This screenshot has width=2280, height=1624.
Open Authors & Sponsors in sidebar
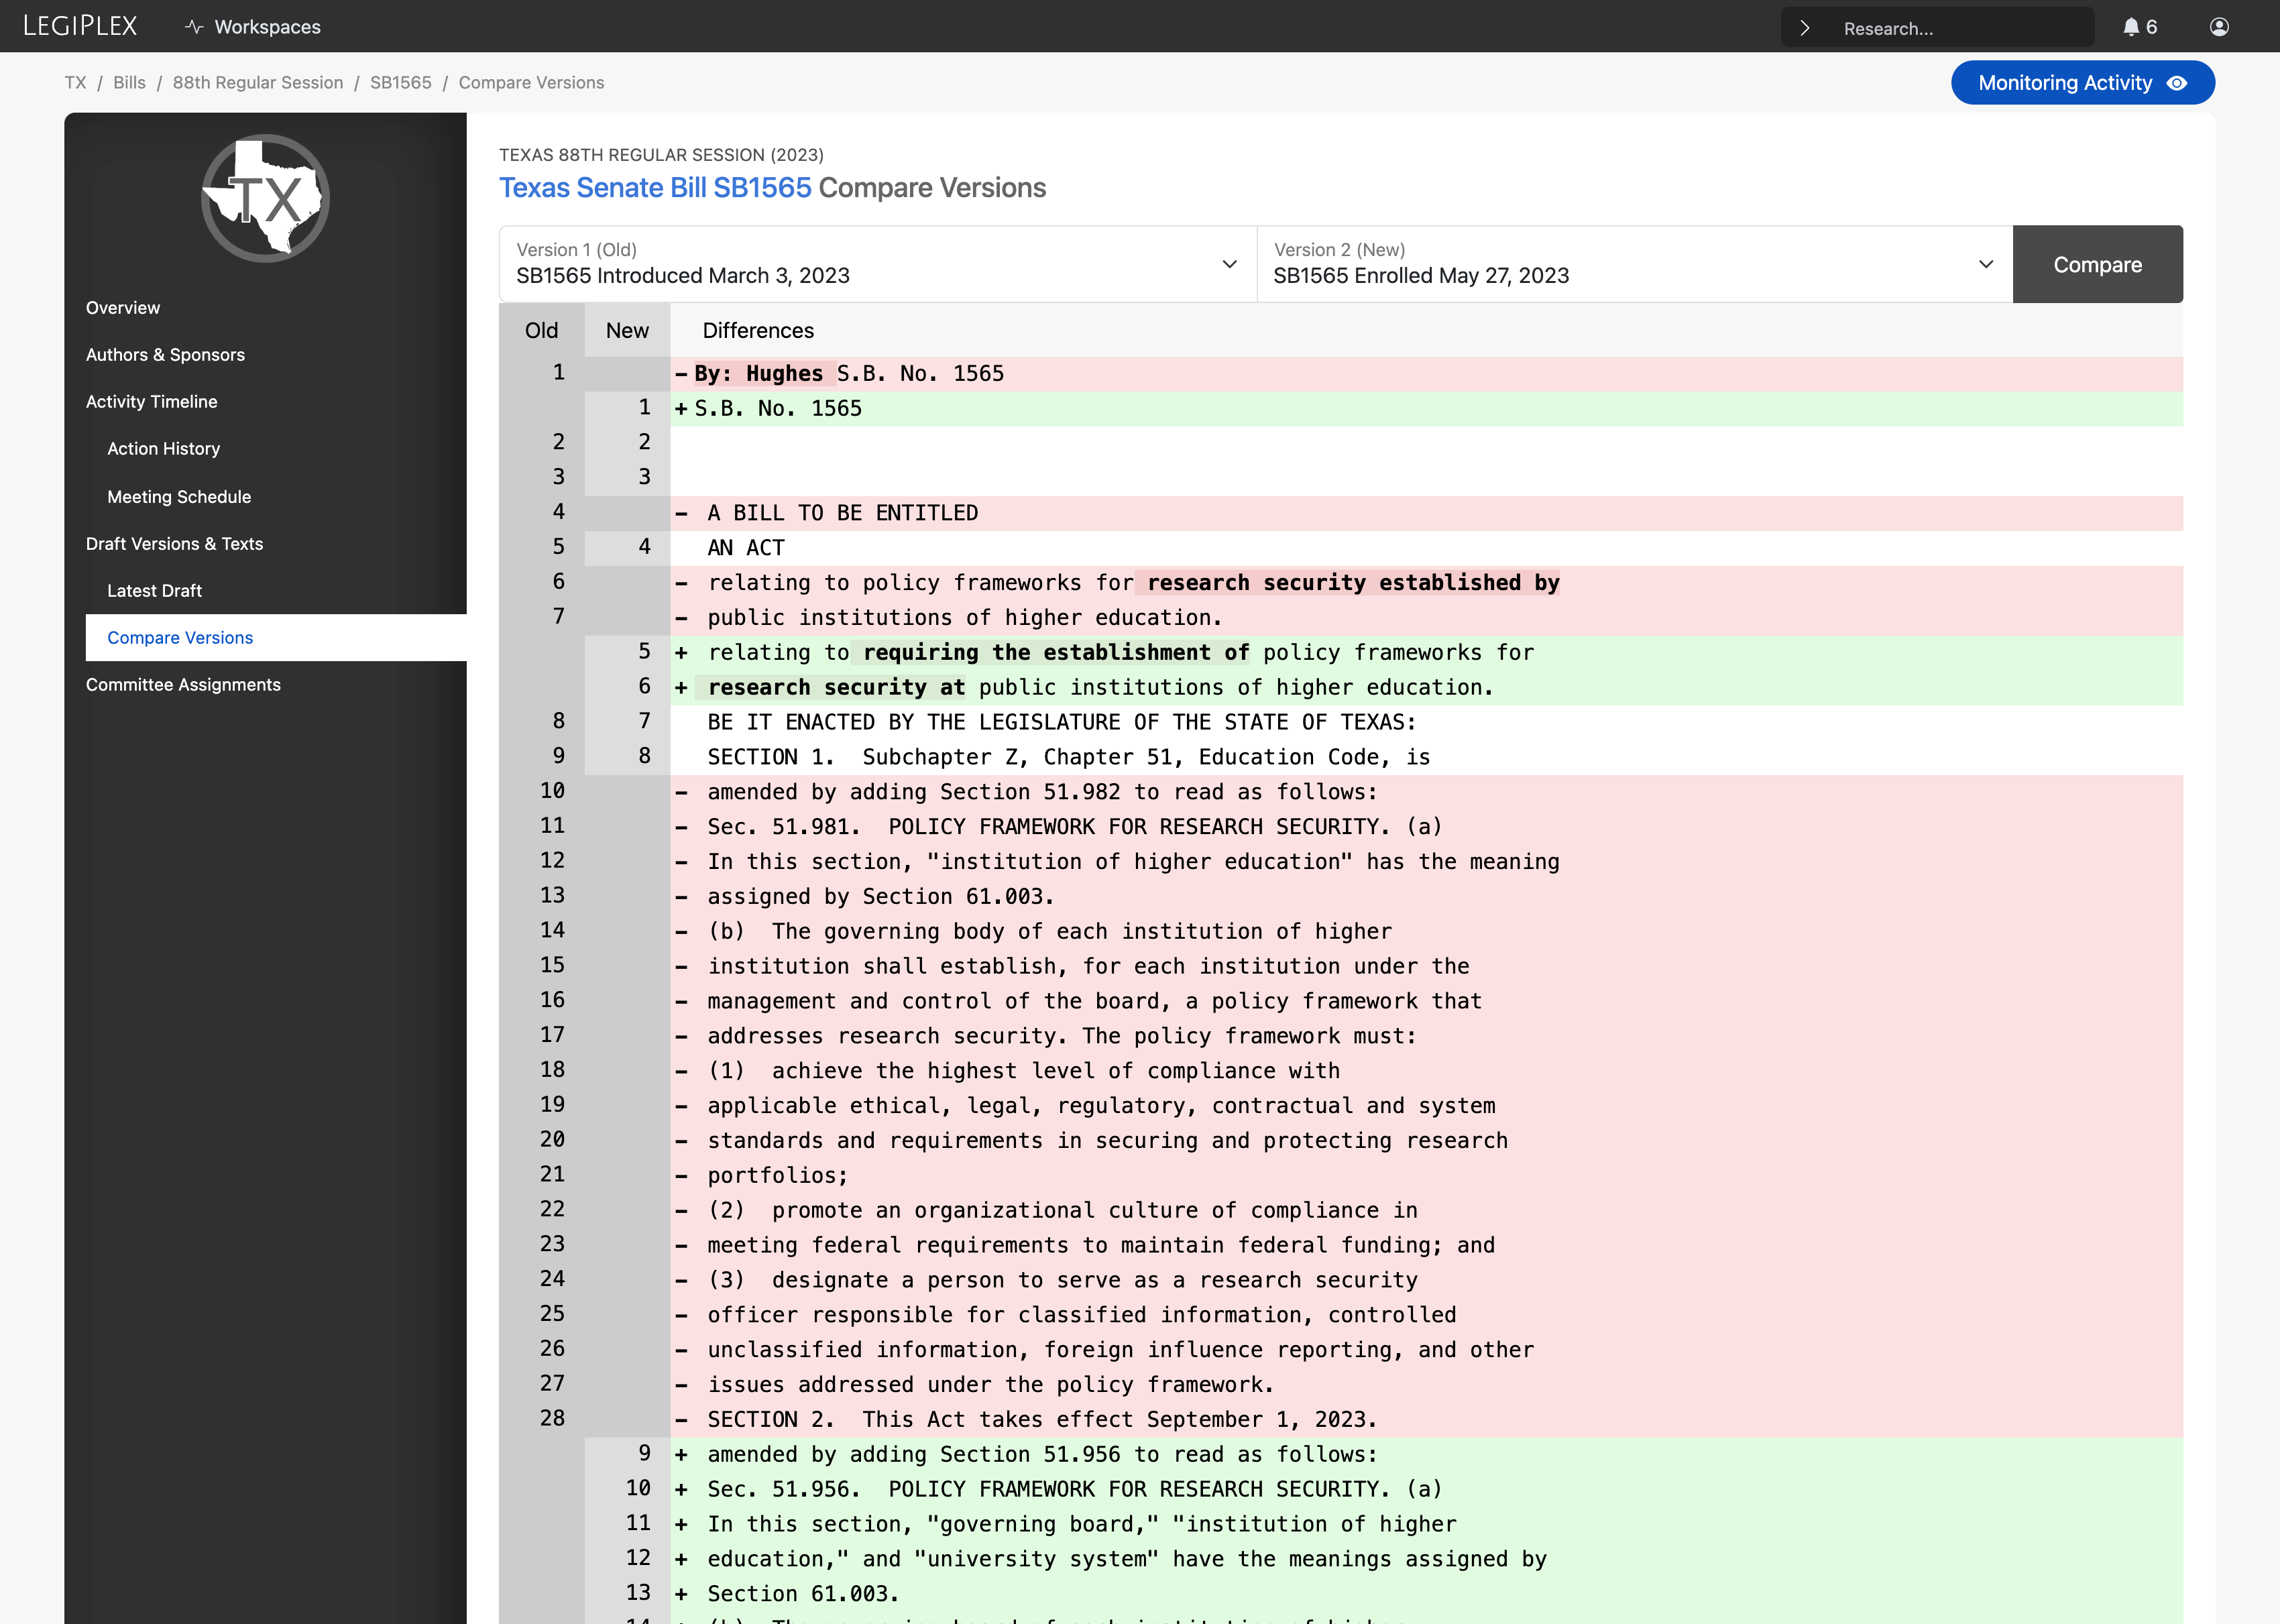point(165,355)
